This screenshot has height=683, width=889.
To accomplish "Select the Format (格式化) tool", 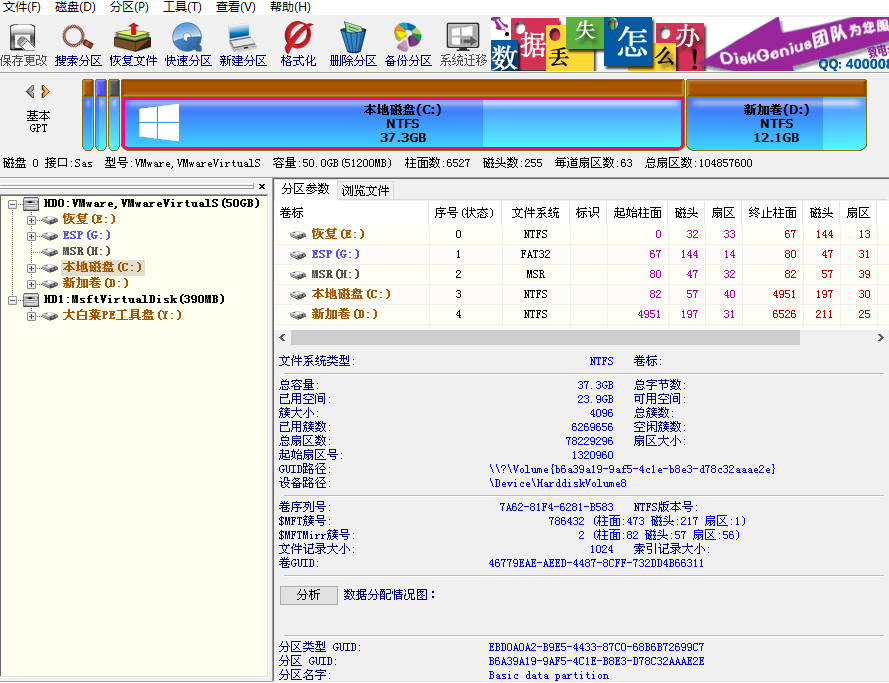I will (x=298, y=44).
